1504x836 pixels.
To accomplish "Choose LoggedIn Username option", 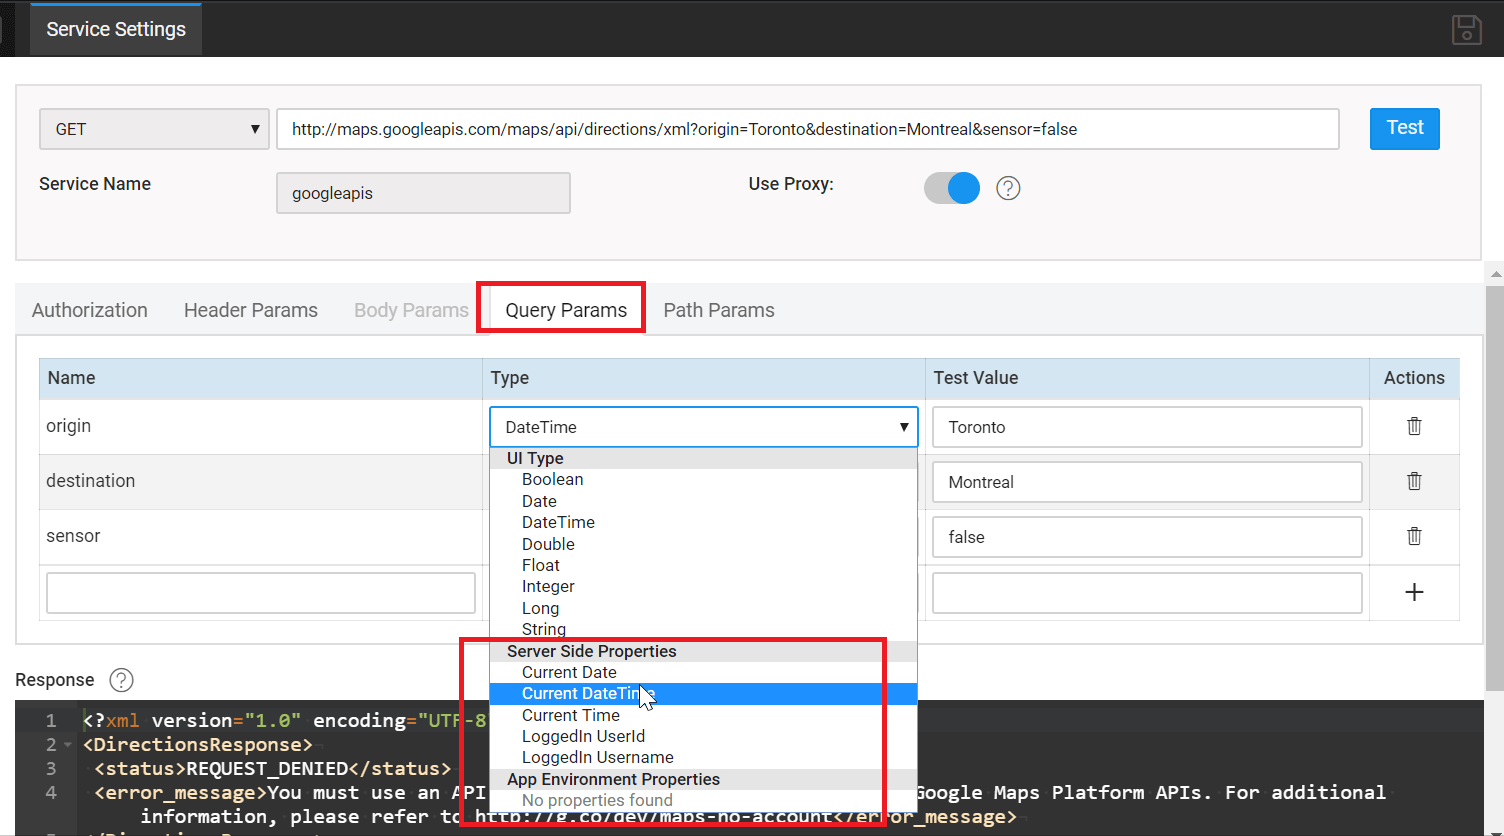I will (x=597, y=757).
